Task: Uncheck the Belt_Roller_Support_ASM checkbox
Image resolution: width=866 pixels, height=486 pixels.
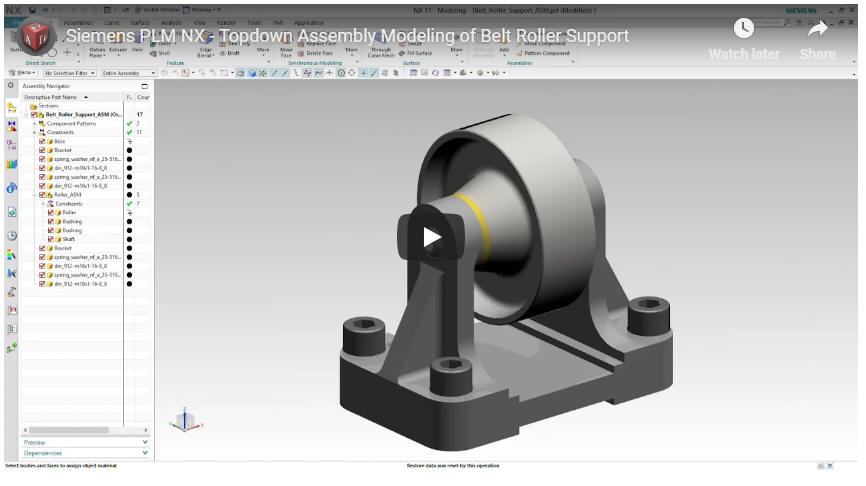Action: point(34,114)
